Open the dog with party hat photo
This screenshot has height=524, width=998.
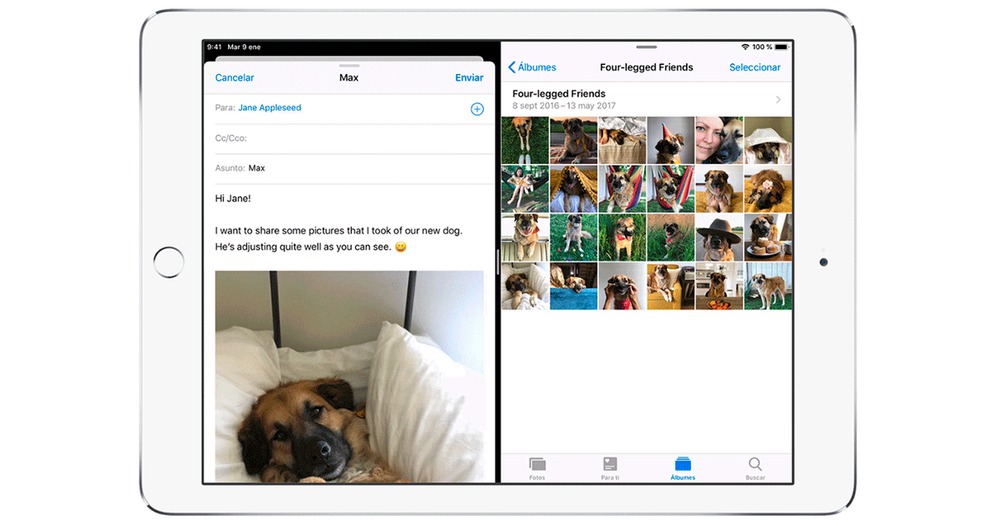coord(670,140)
